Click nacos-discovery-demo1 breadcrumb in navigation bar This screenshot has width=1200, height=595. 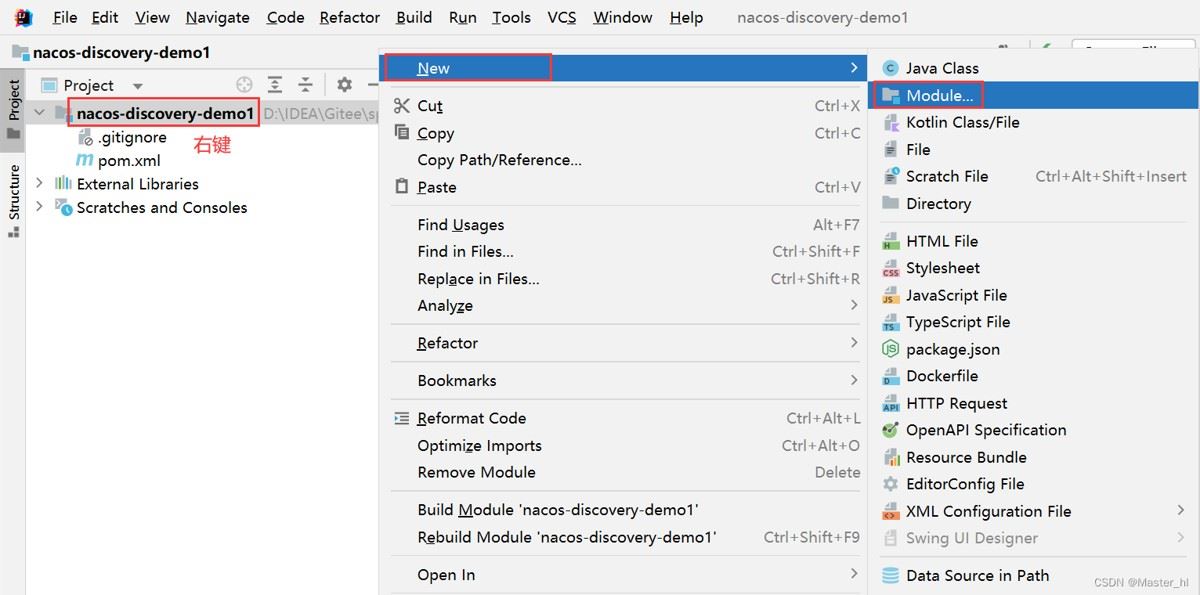(121, 52)
